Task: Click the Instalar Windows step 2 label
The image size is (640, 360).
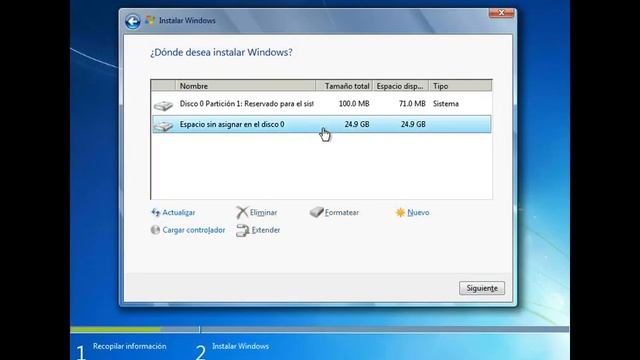Action: [x=240, y=346]
